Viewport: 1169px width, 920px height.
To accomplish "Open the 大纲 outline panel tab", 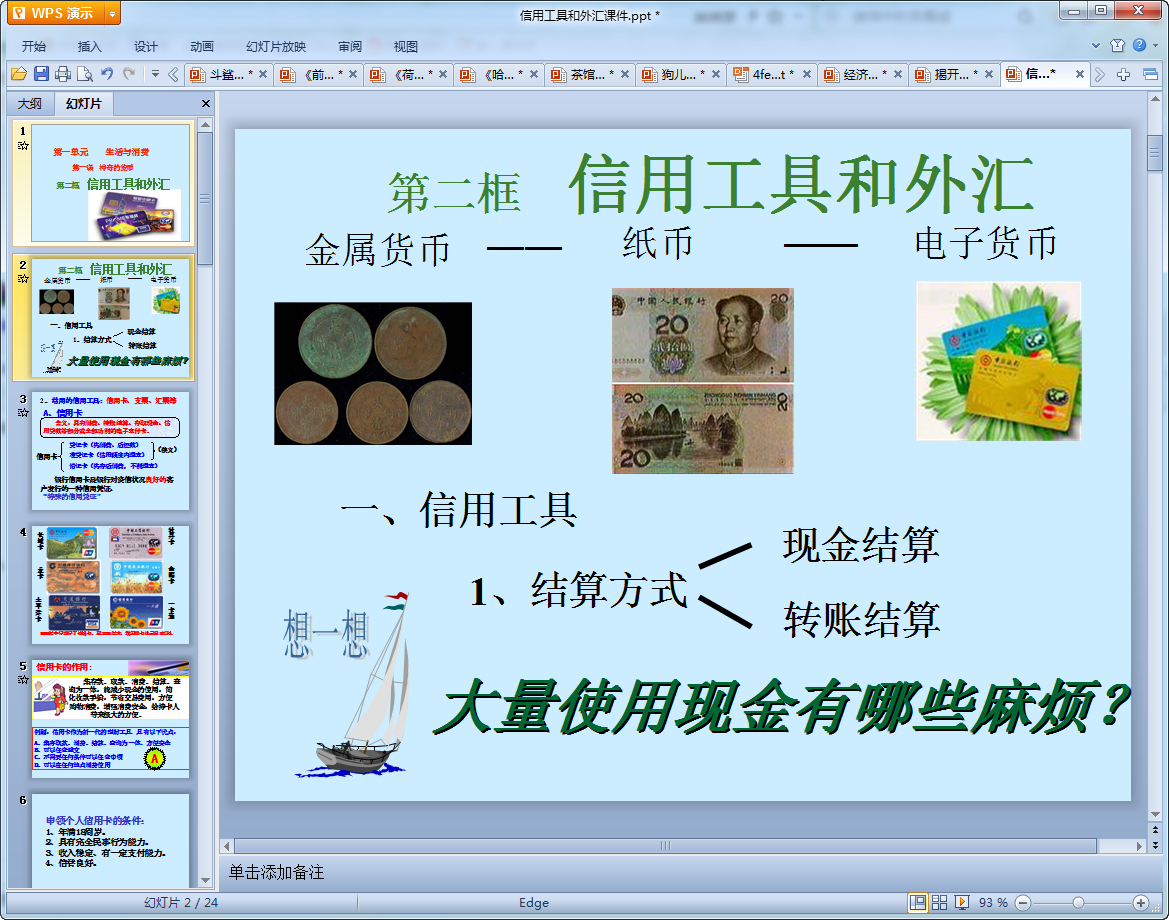I will (x=30, y=103).
